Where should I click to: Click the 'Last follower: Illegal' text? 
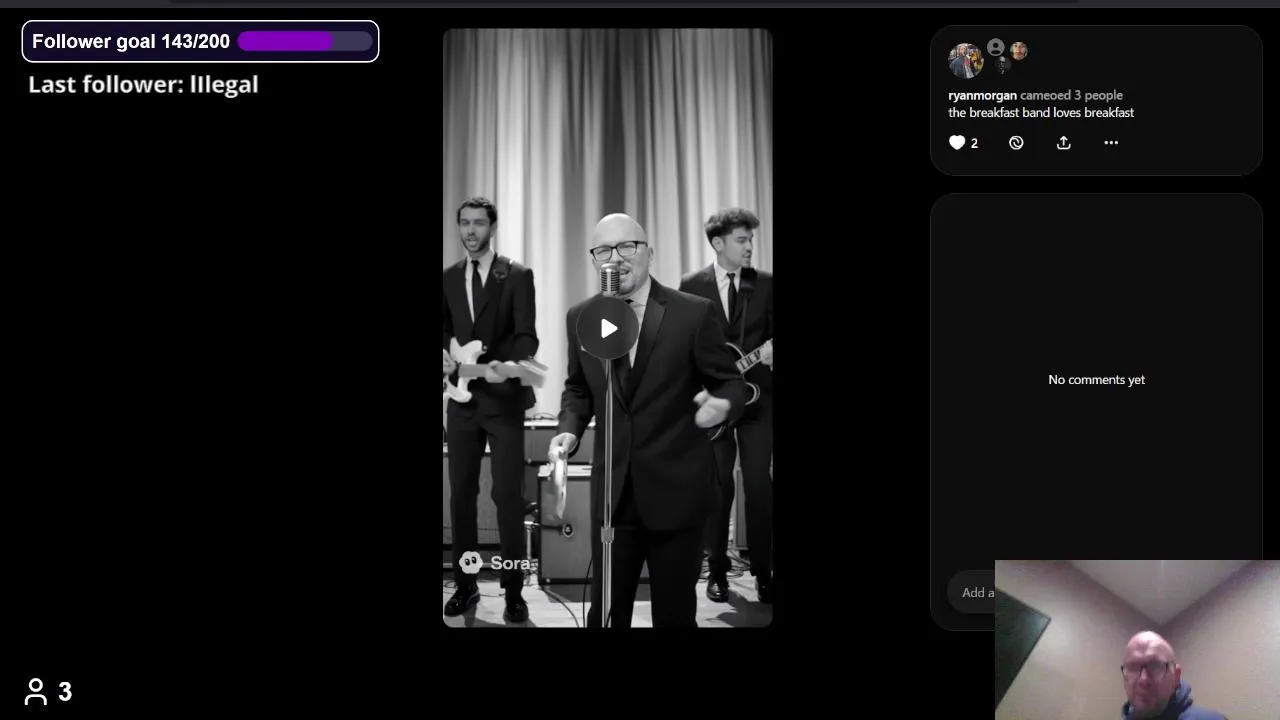click(143, 84)
